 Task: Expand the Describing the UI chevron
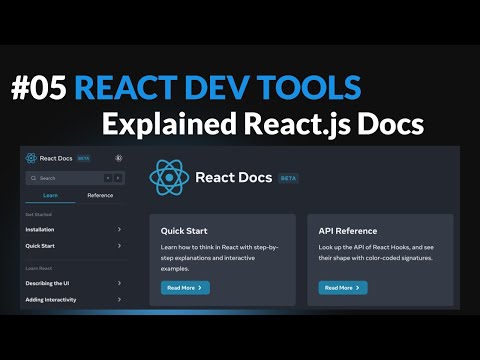pos(119,283)
